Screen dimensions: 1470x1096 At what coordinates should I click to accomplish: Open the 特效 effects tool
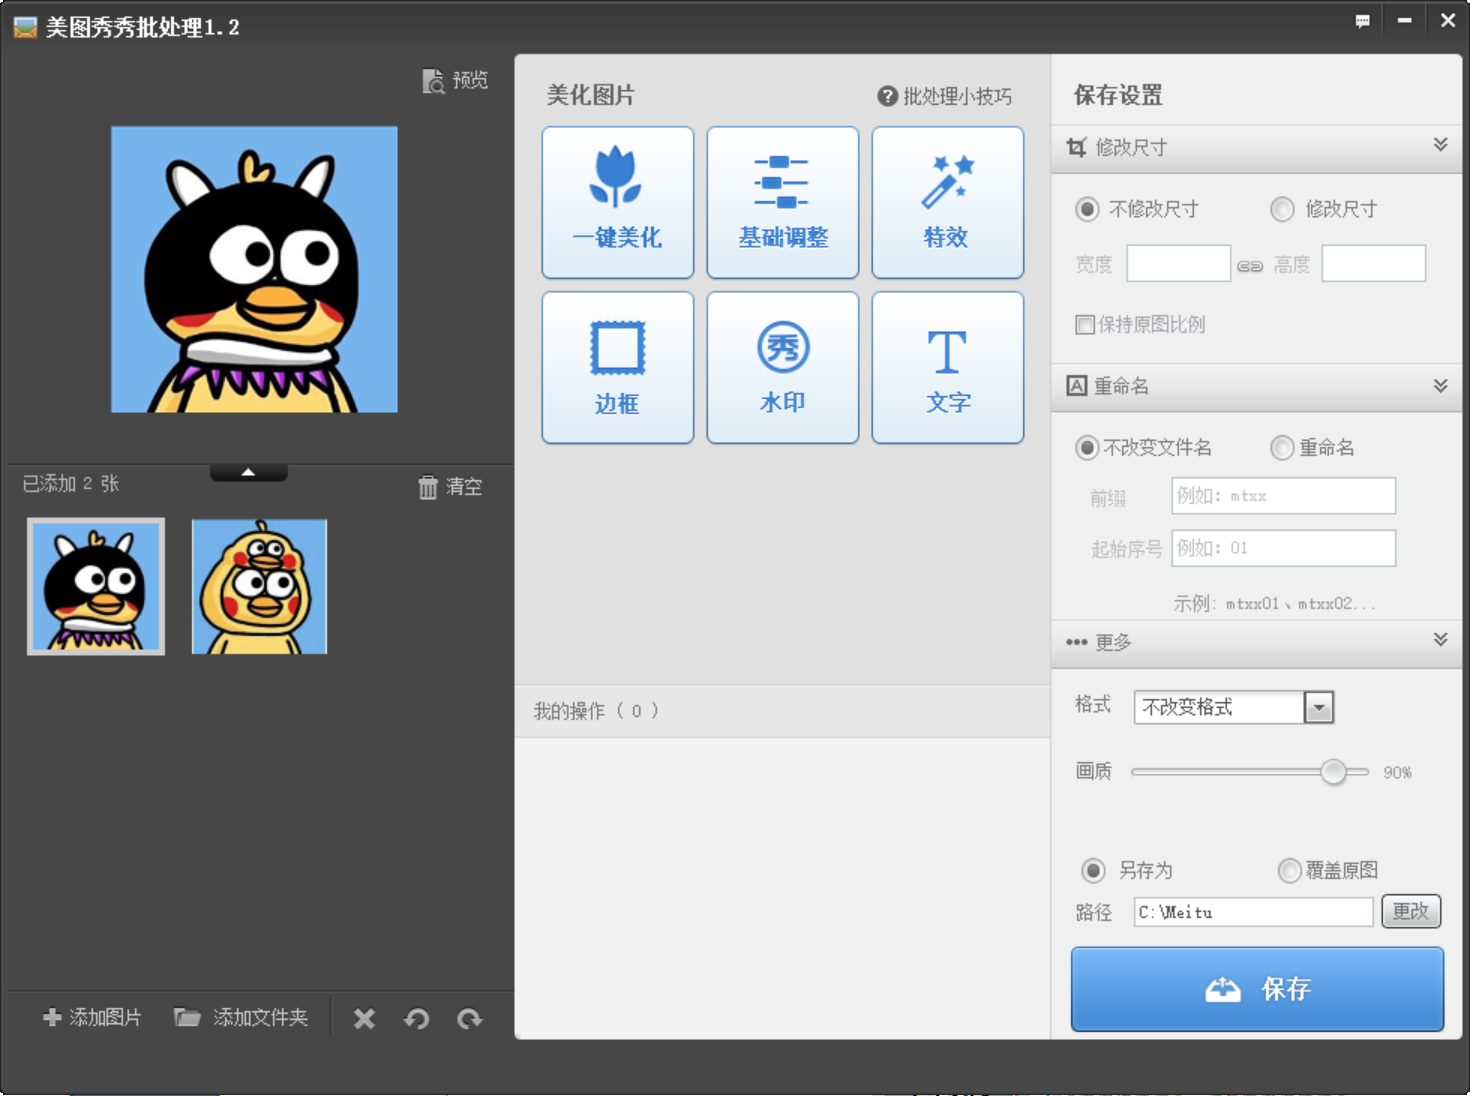pyautogui.click(x=947, y=203)
